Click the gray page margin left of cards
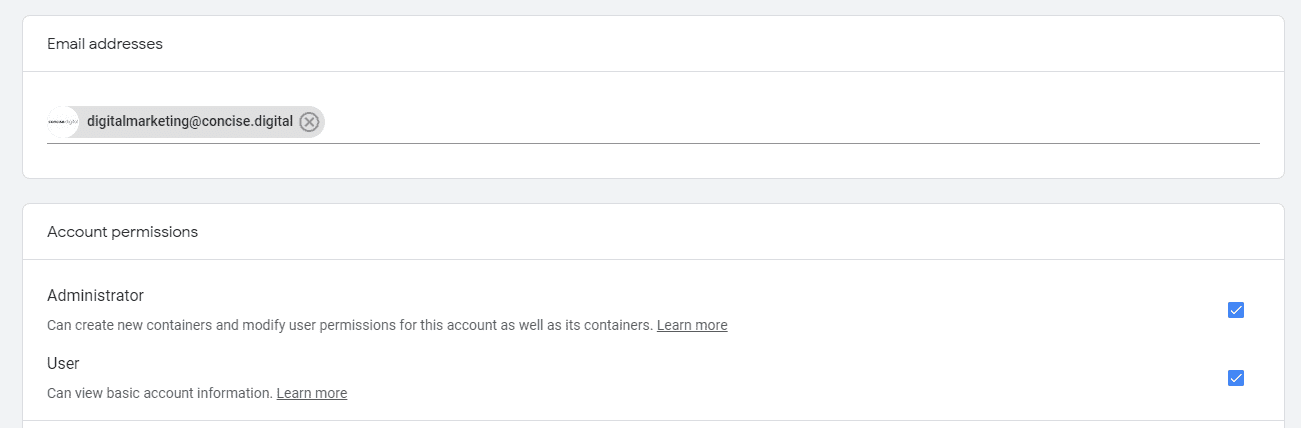Viewport: 1301px width, 428px height. [x=10, y=200]
